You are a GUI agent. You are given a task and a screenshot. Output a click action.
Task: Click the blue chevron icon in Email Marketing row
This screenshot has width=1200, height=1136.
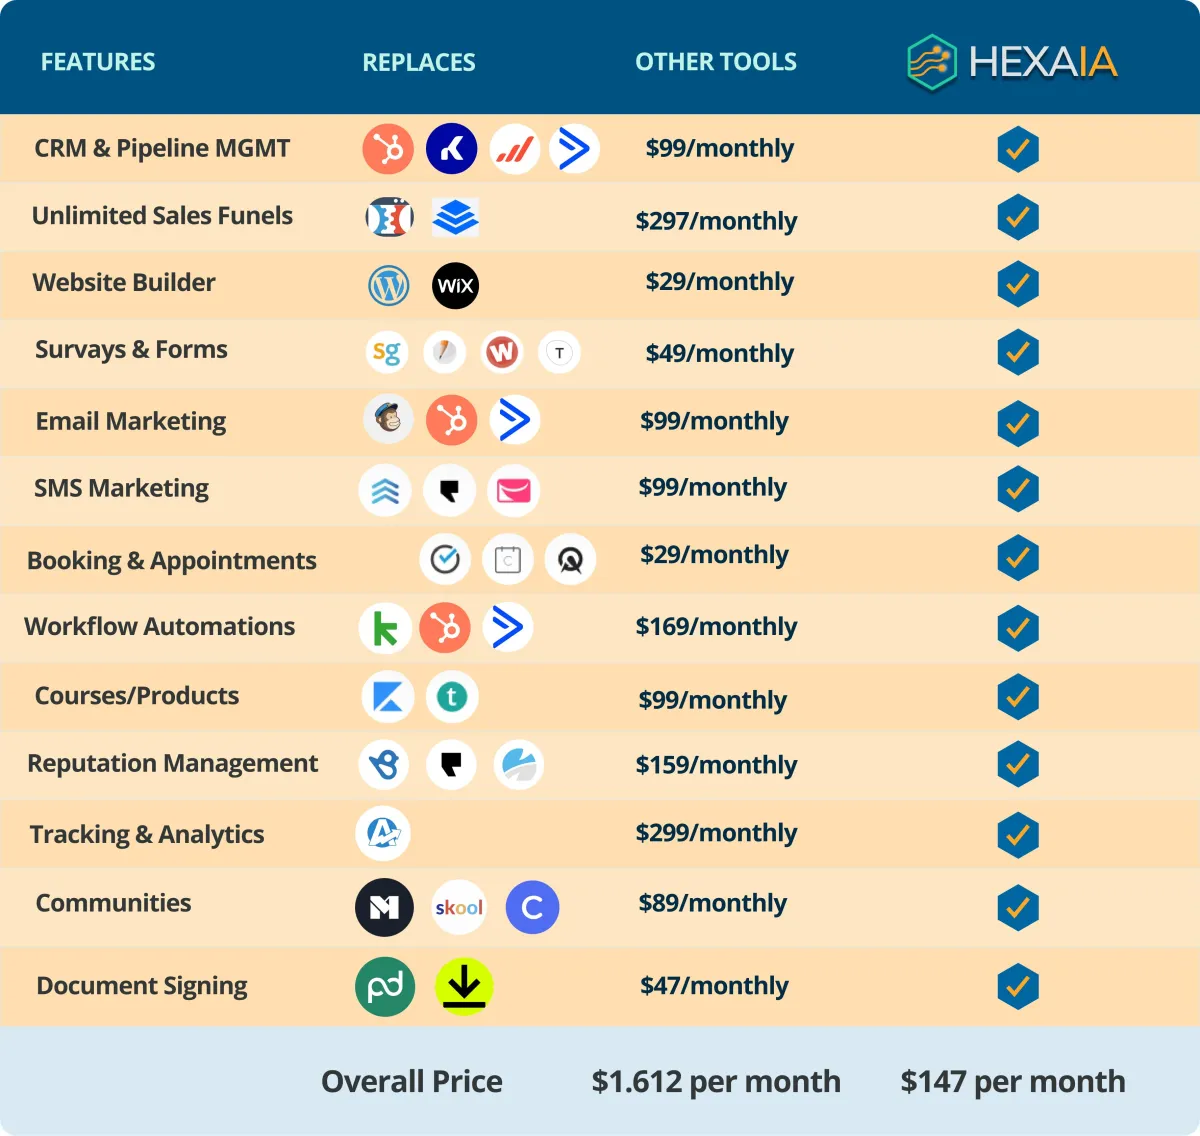pos(515,419)
